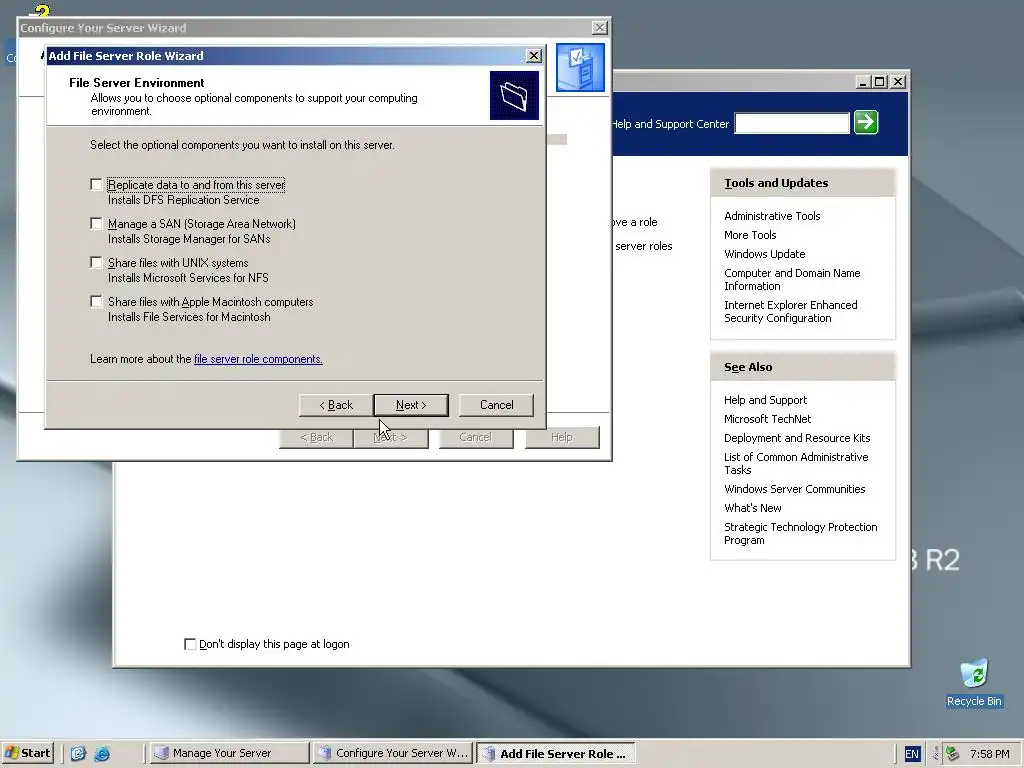Minimize the Manage Your Server window
1024x768 pixels.
[862, 82]
